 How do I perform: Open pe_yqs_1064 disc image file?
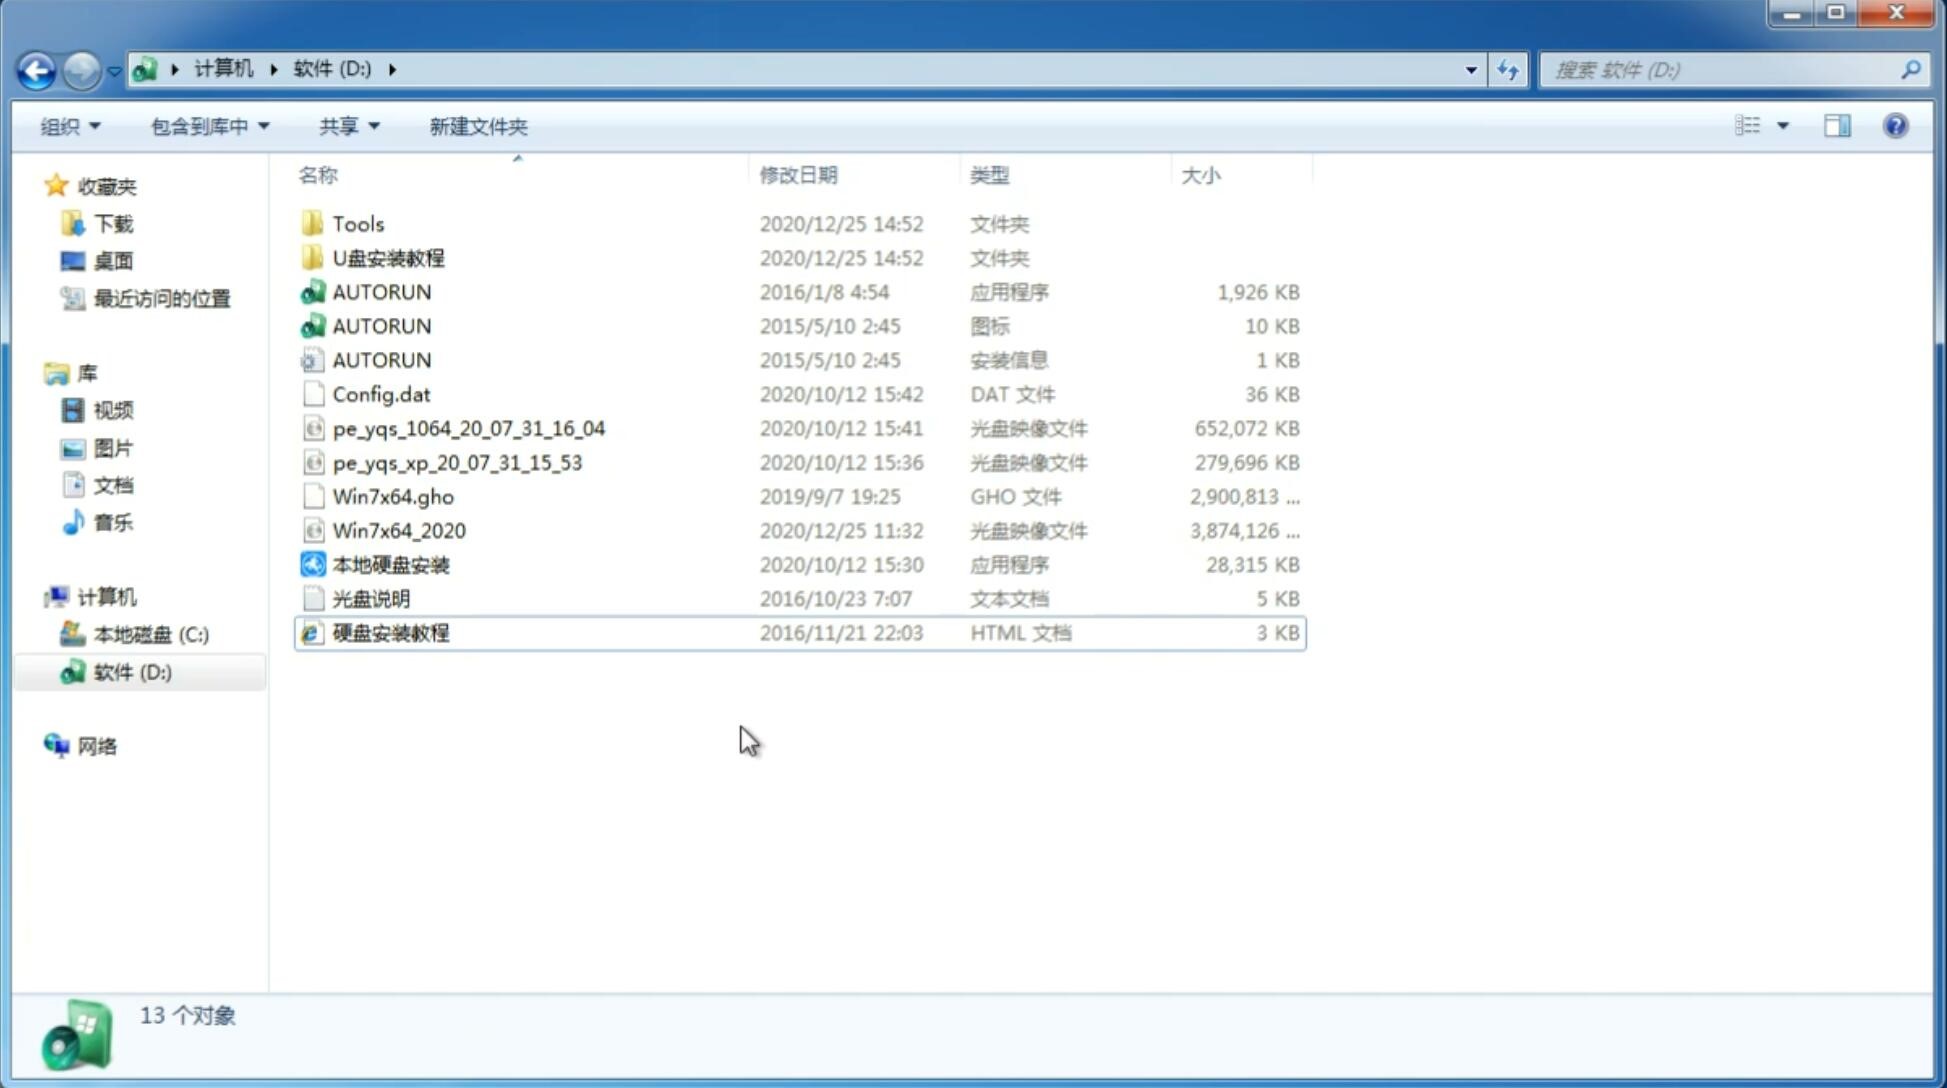[468, 428]
